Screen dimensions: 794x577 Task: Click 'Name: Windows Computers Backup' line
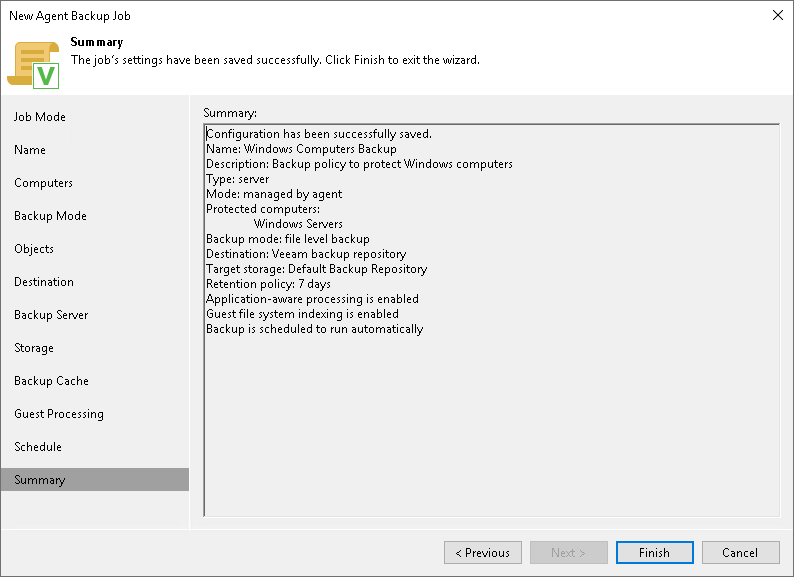pyautogui.click(x=301, y=149)
